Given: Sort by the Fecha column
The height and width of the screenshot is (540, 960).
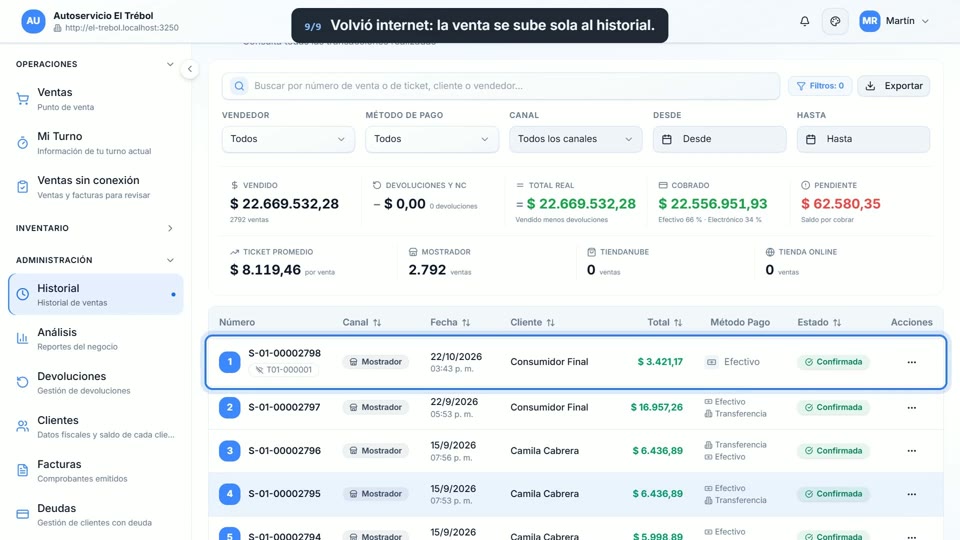Looking at the screenshot, I should pyautogui.click(x=450, y=322).
